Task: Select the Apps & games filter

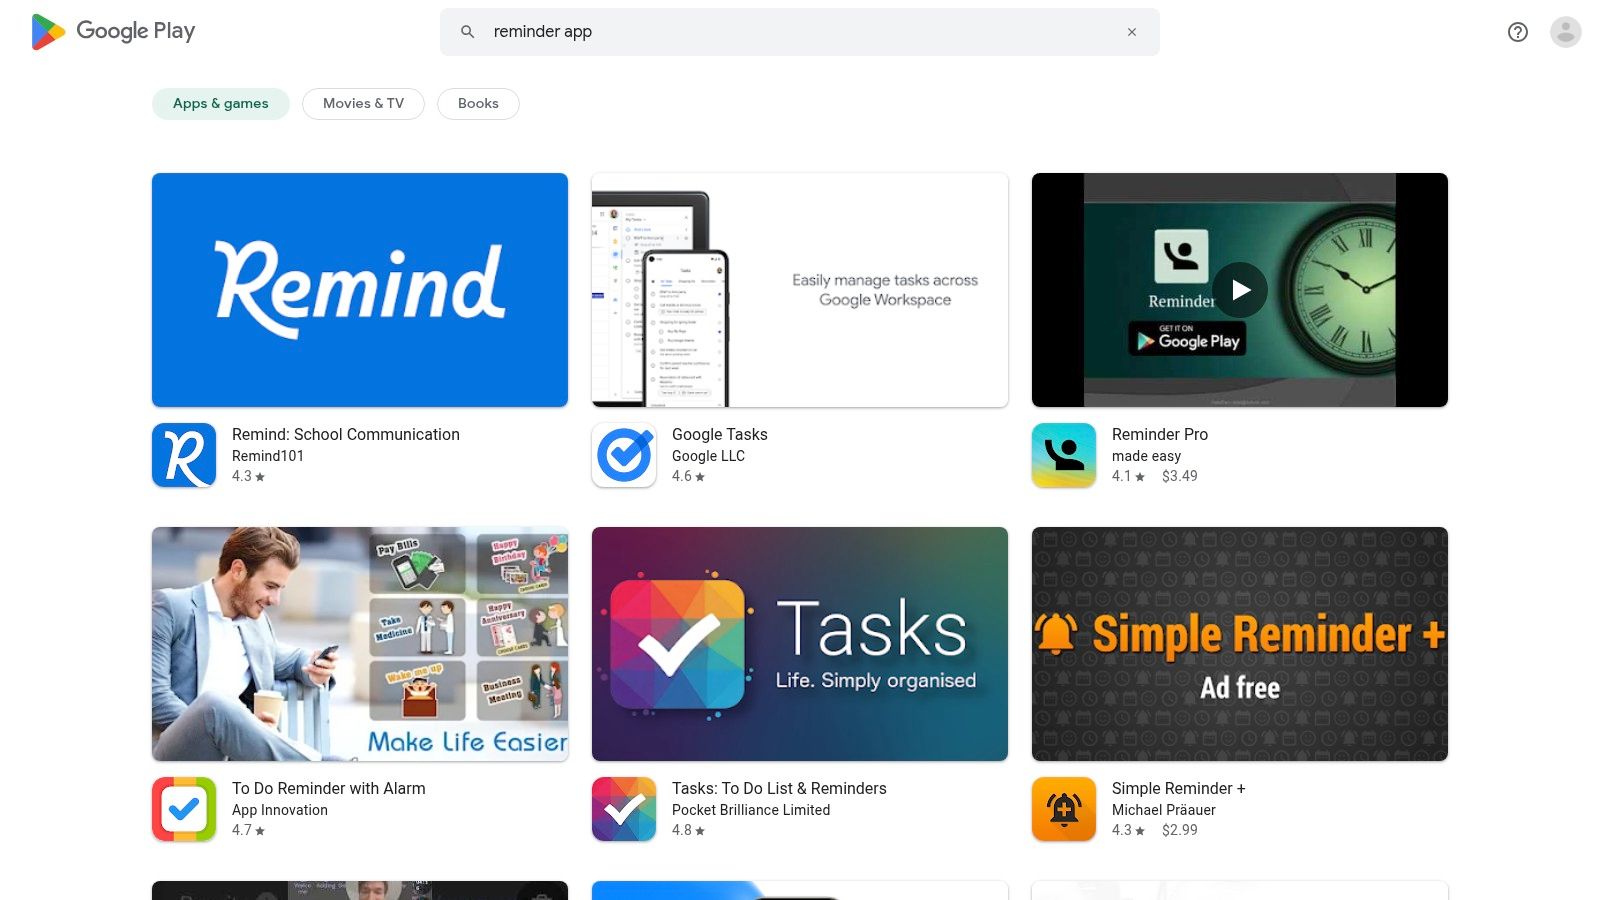Action: point(220,104)
